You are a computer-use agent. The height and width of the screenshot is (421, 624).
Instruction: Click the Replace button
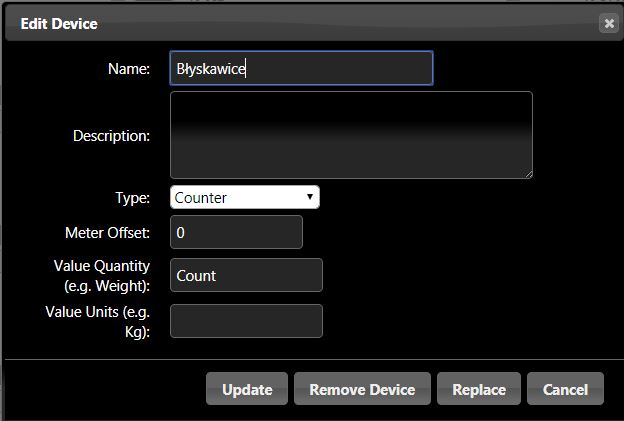479,389
